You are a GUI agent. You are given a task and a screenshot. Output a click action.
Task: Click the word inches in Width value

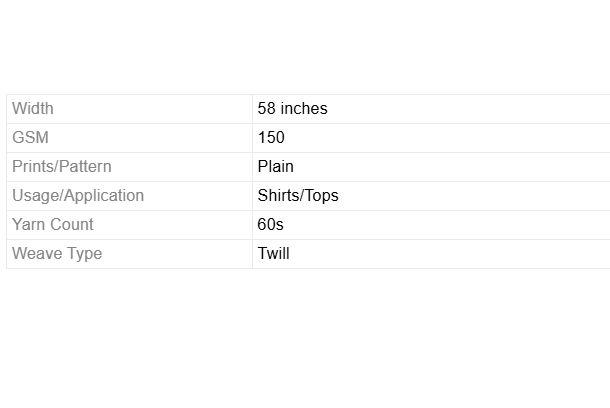point(303,108)
